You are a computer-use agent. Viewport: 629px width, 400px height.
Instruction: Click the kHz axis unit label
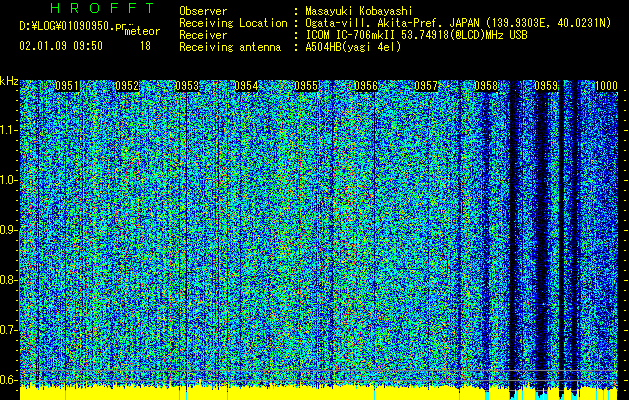click(9, 81)
